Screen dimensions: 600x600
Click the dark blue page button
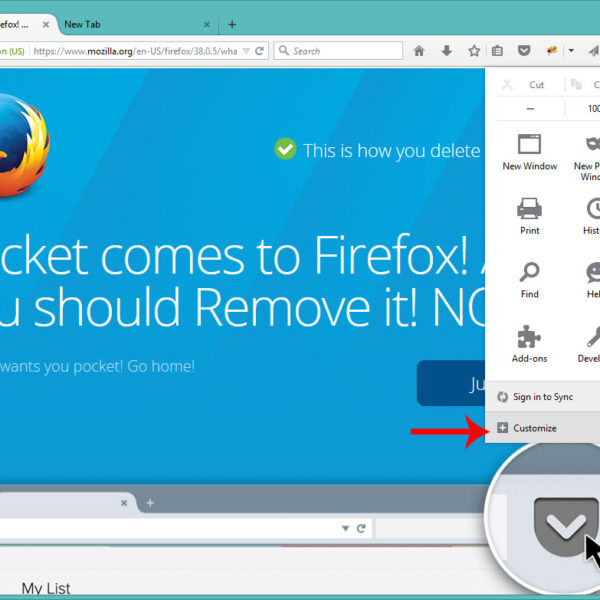tap(451, 383)
